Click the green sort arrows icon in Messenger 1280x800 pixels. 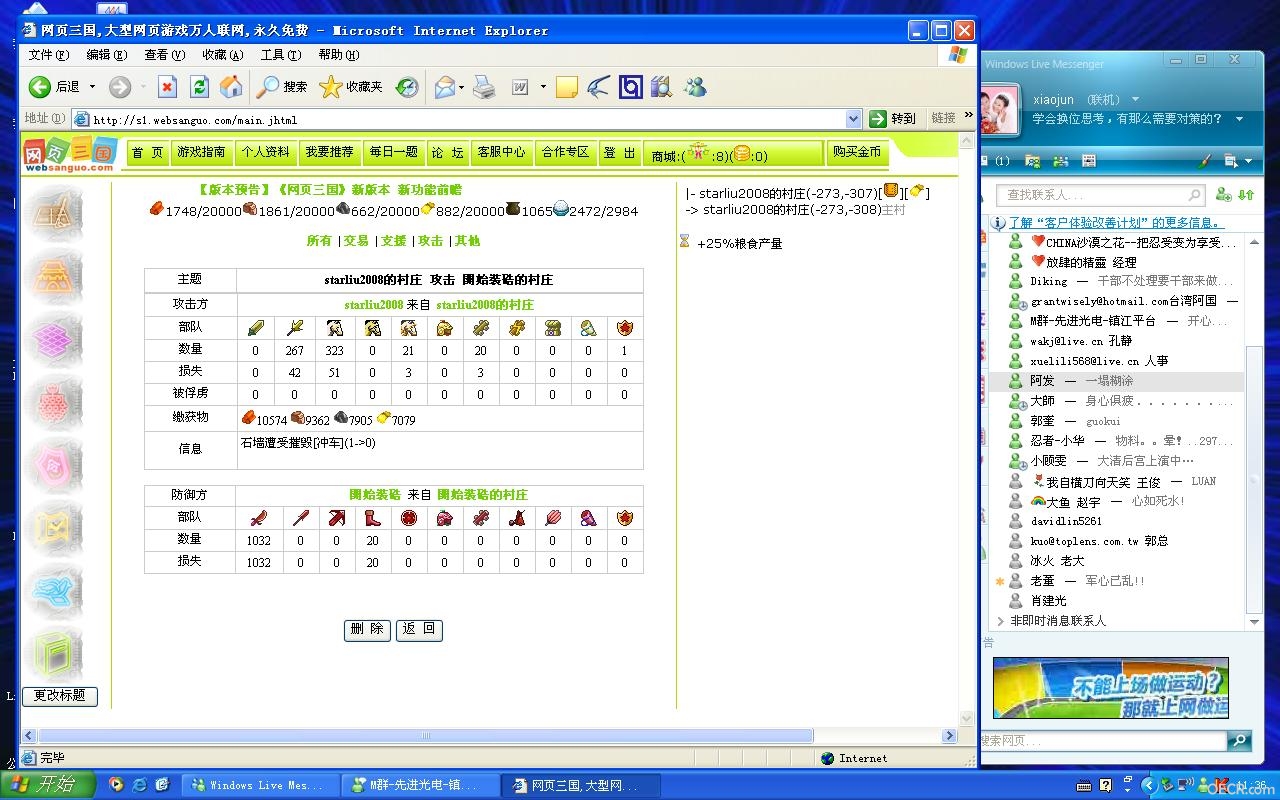point(1246,195)
